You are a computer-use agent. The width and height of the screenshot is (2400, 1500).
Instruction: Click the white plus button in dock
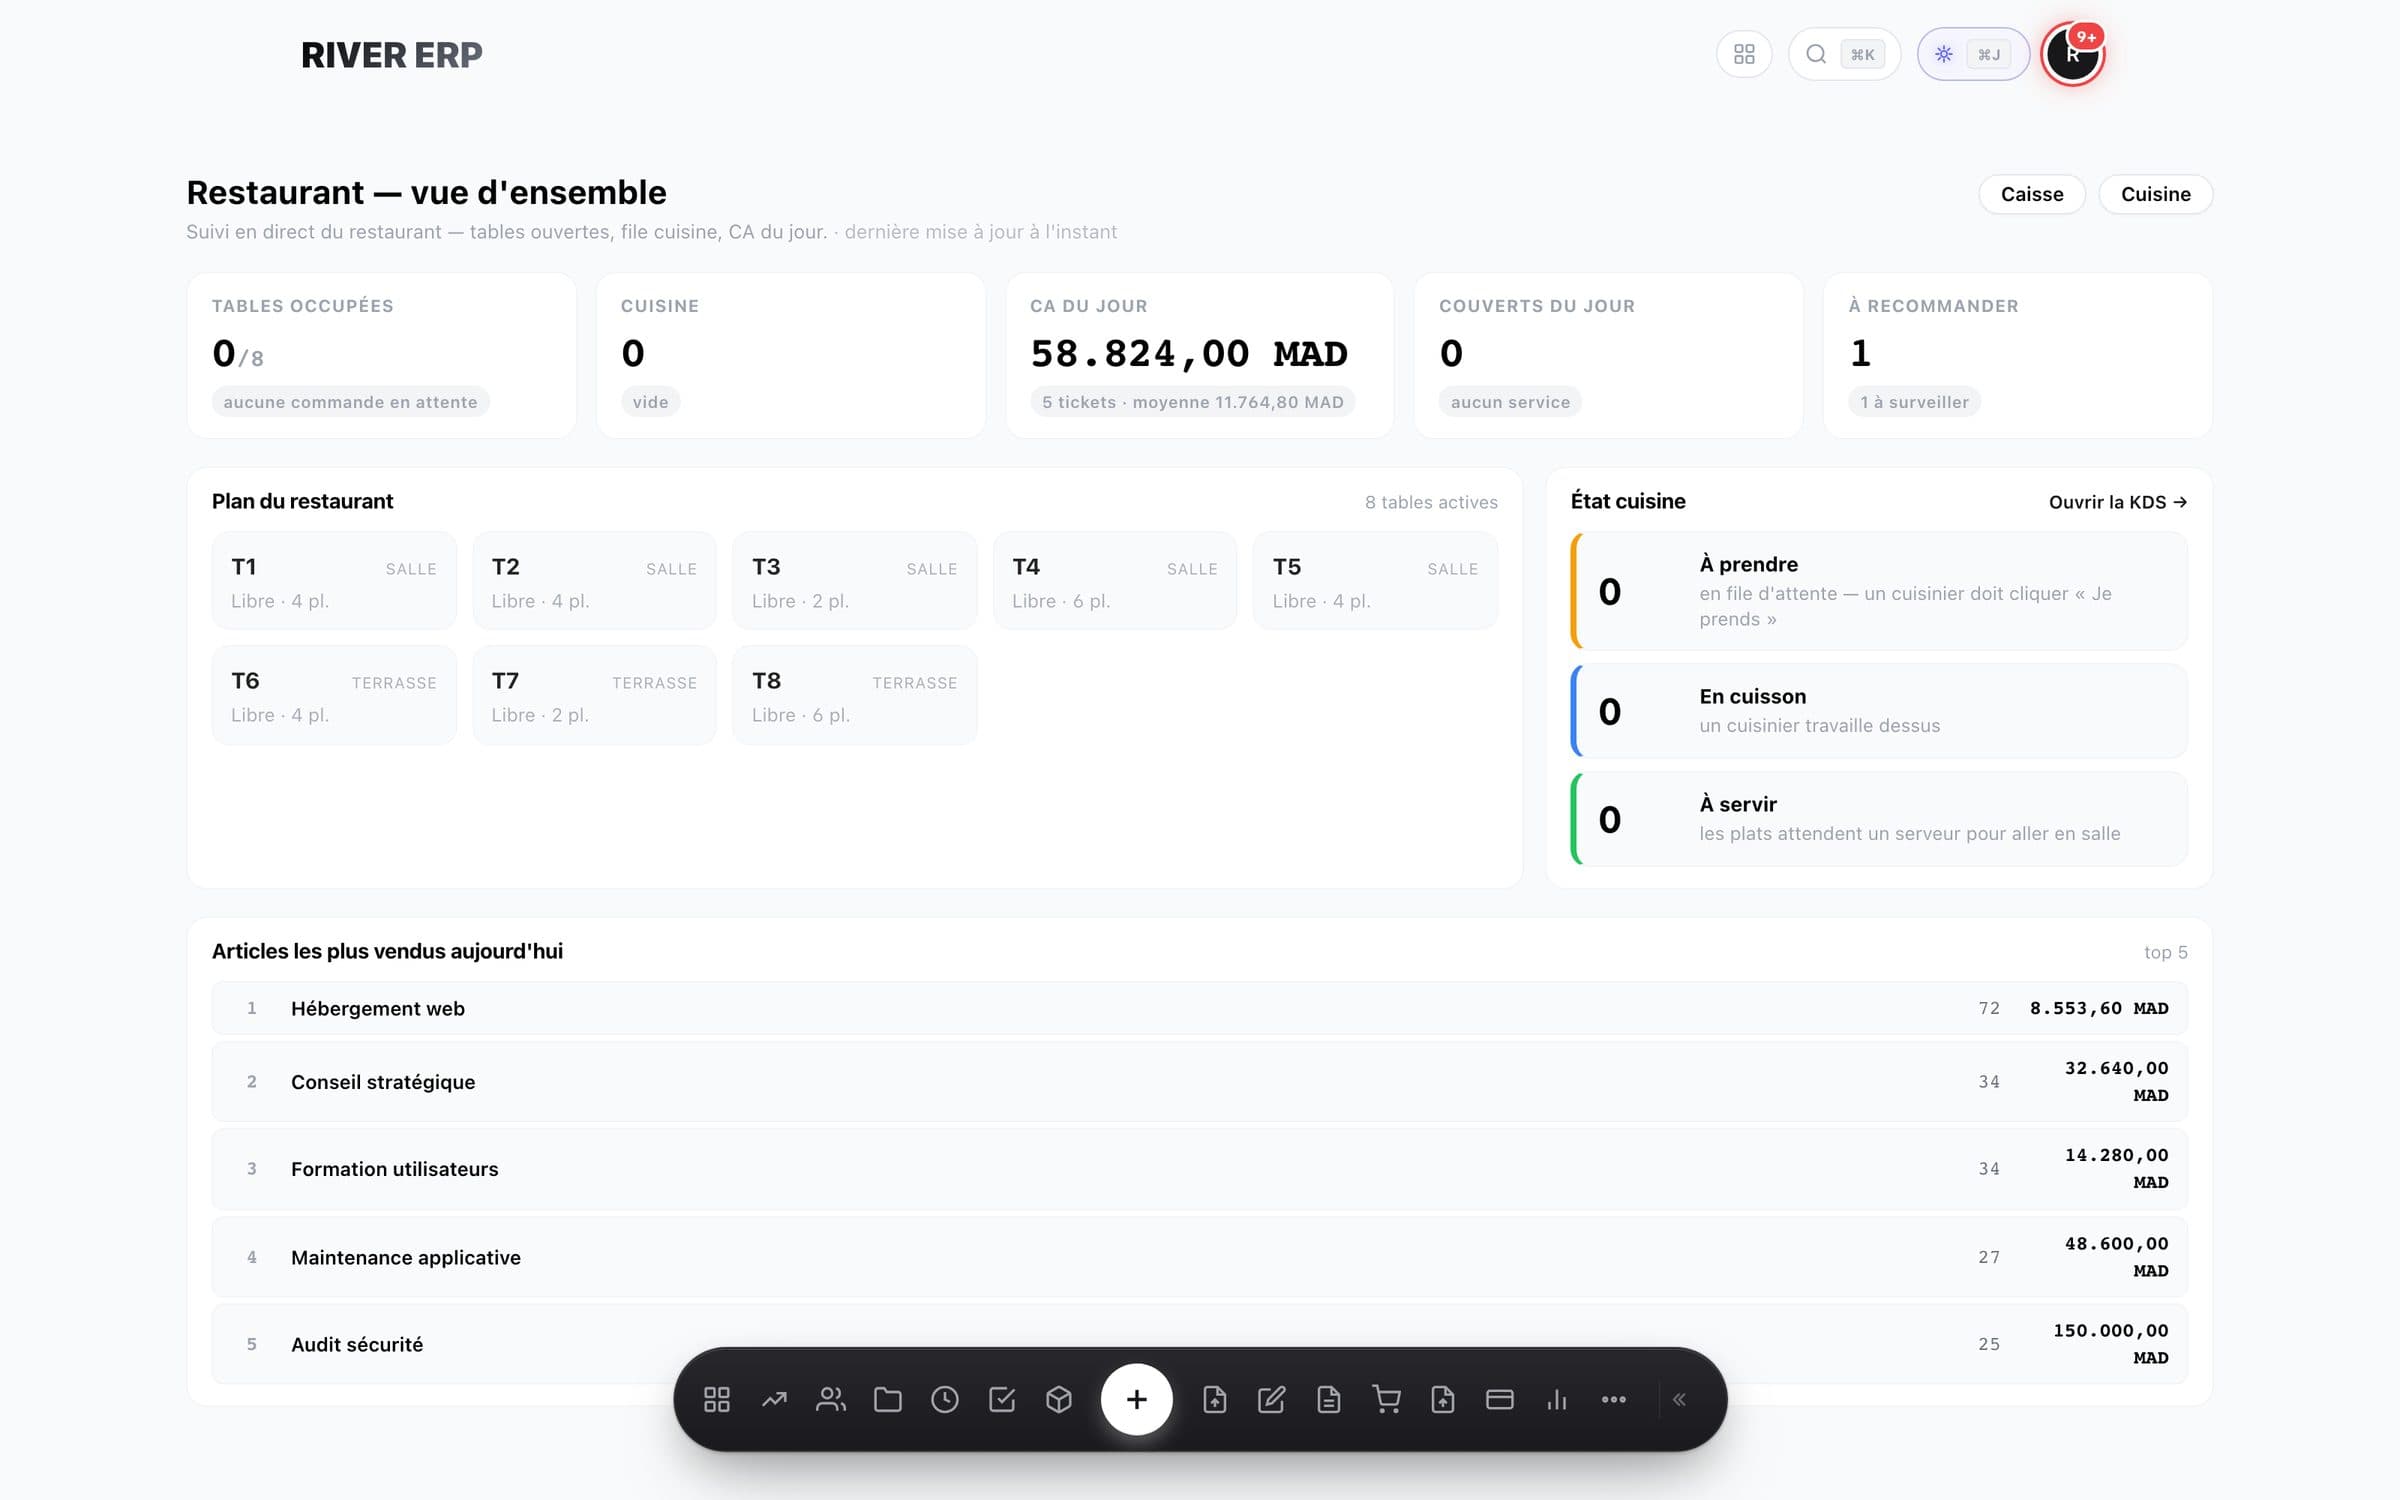[1136, 1399]
